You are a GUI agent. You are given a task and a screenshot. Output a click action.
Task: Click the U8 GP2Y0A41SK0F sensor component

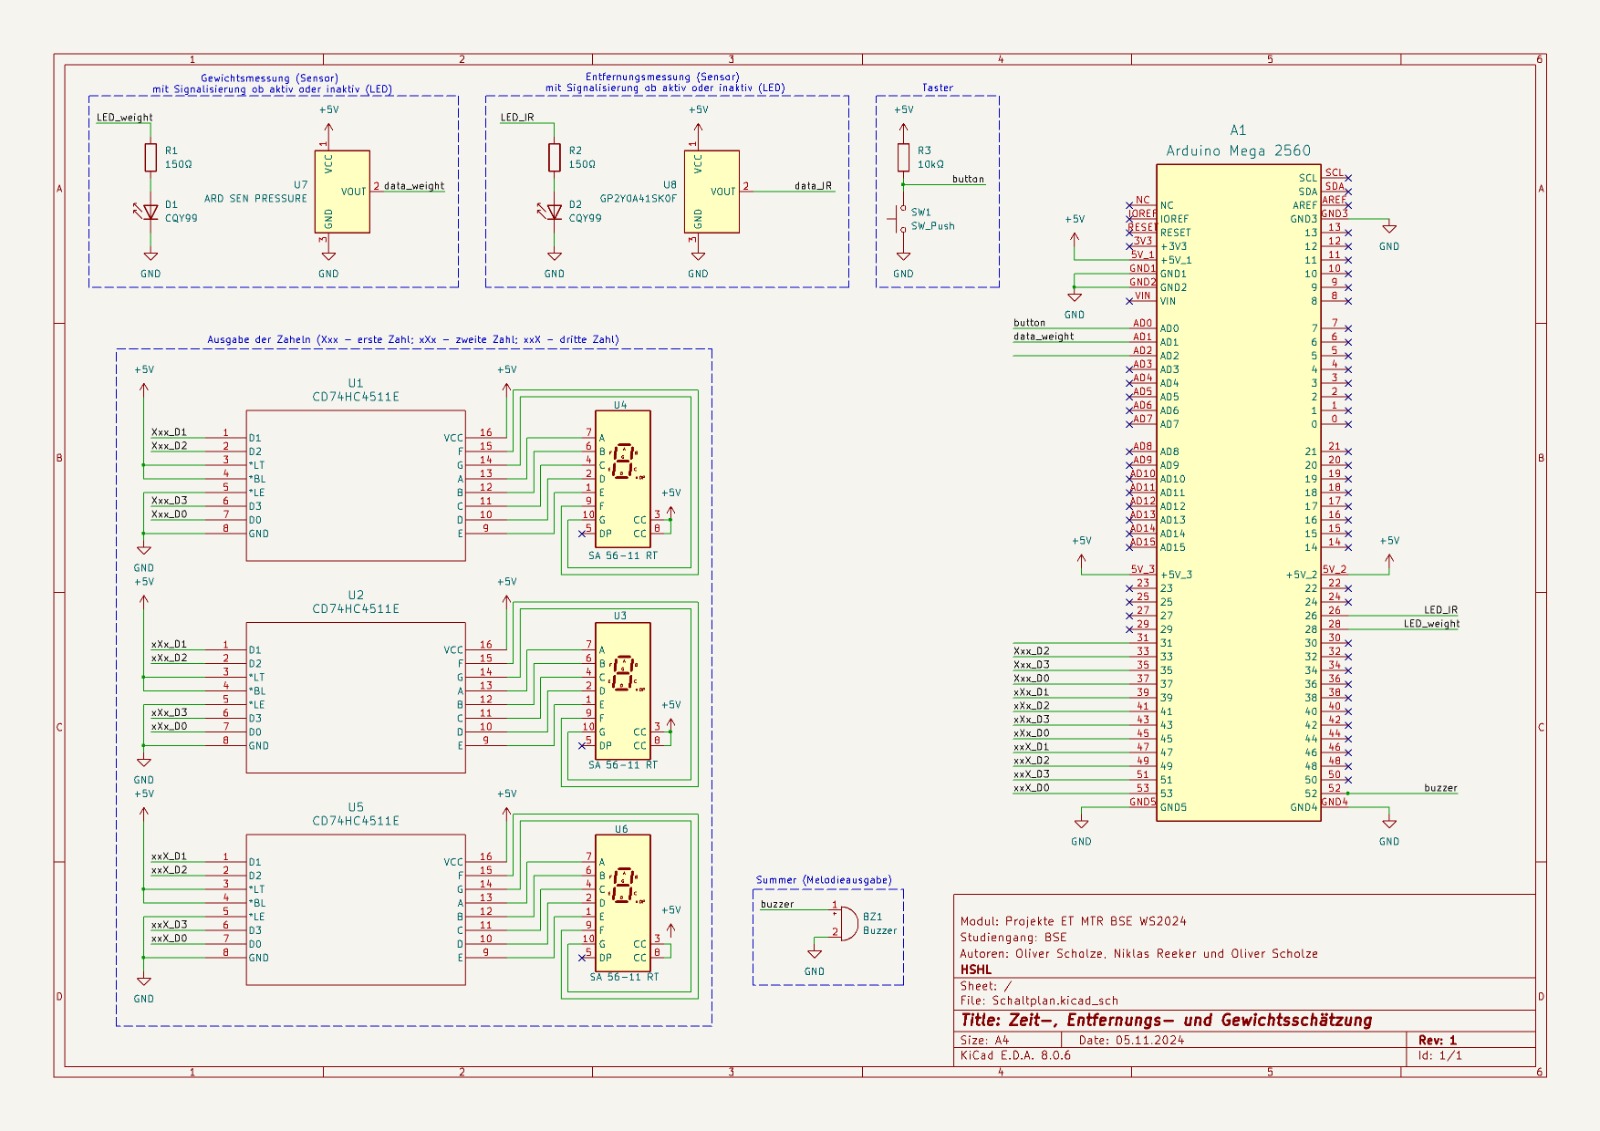712,191
